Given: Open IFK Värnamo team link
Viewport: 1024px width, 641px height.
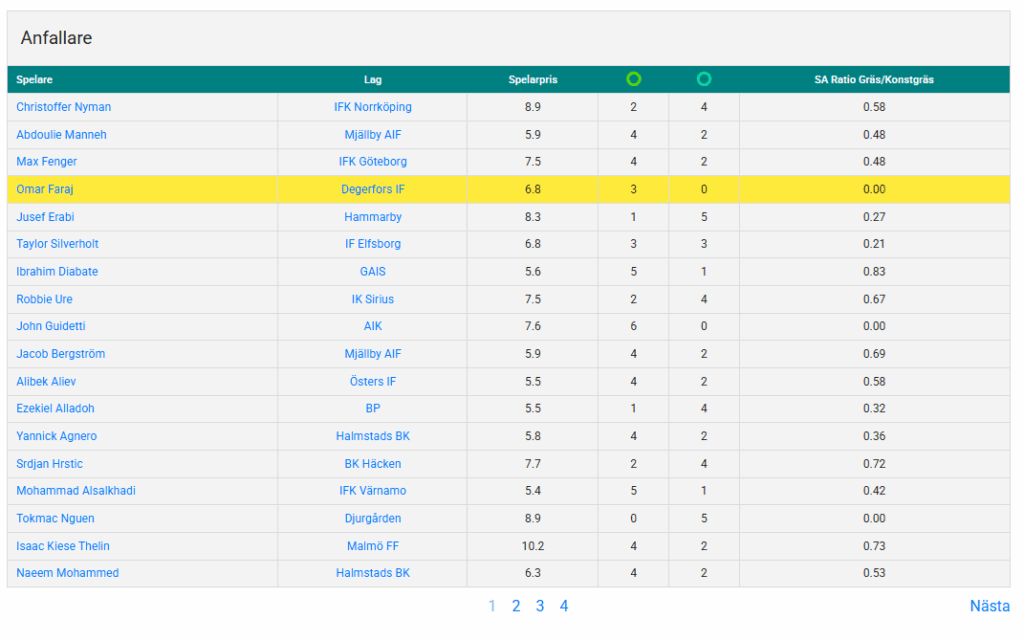Looking at the screenshot, I should point(373,490).
